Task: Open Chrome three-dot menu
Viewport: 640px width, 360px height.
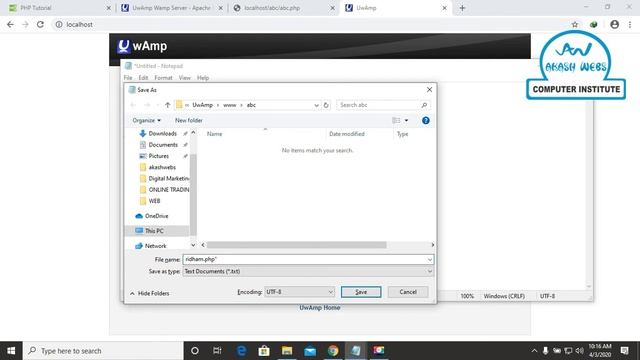Action: pyautogui.click(x=630, y=24)
